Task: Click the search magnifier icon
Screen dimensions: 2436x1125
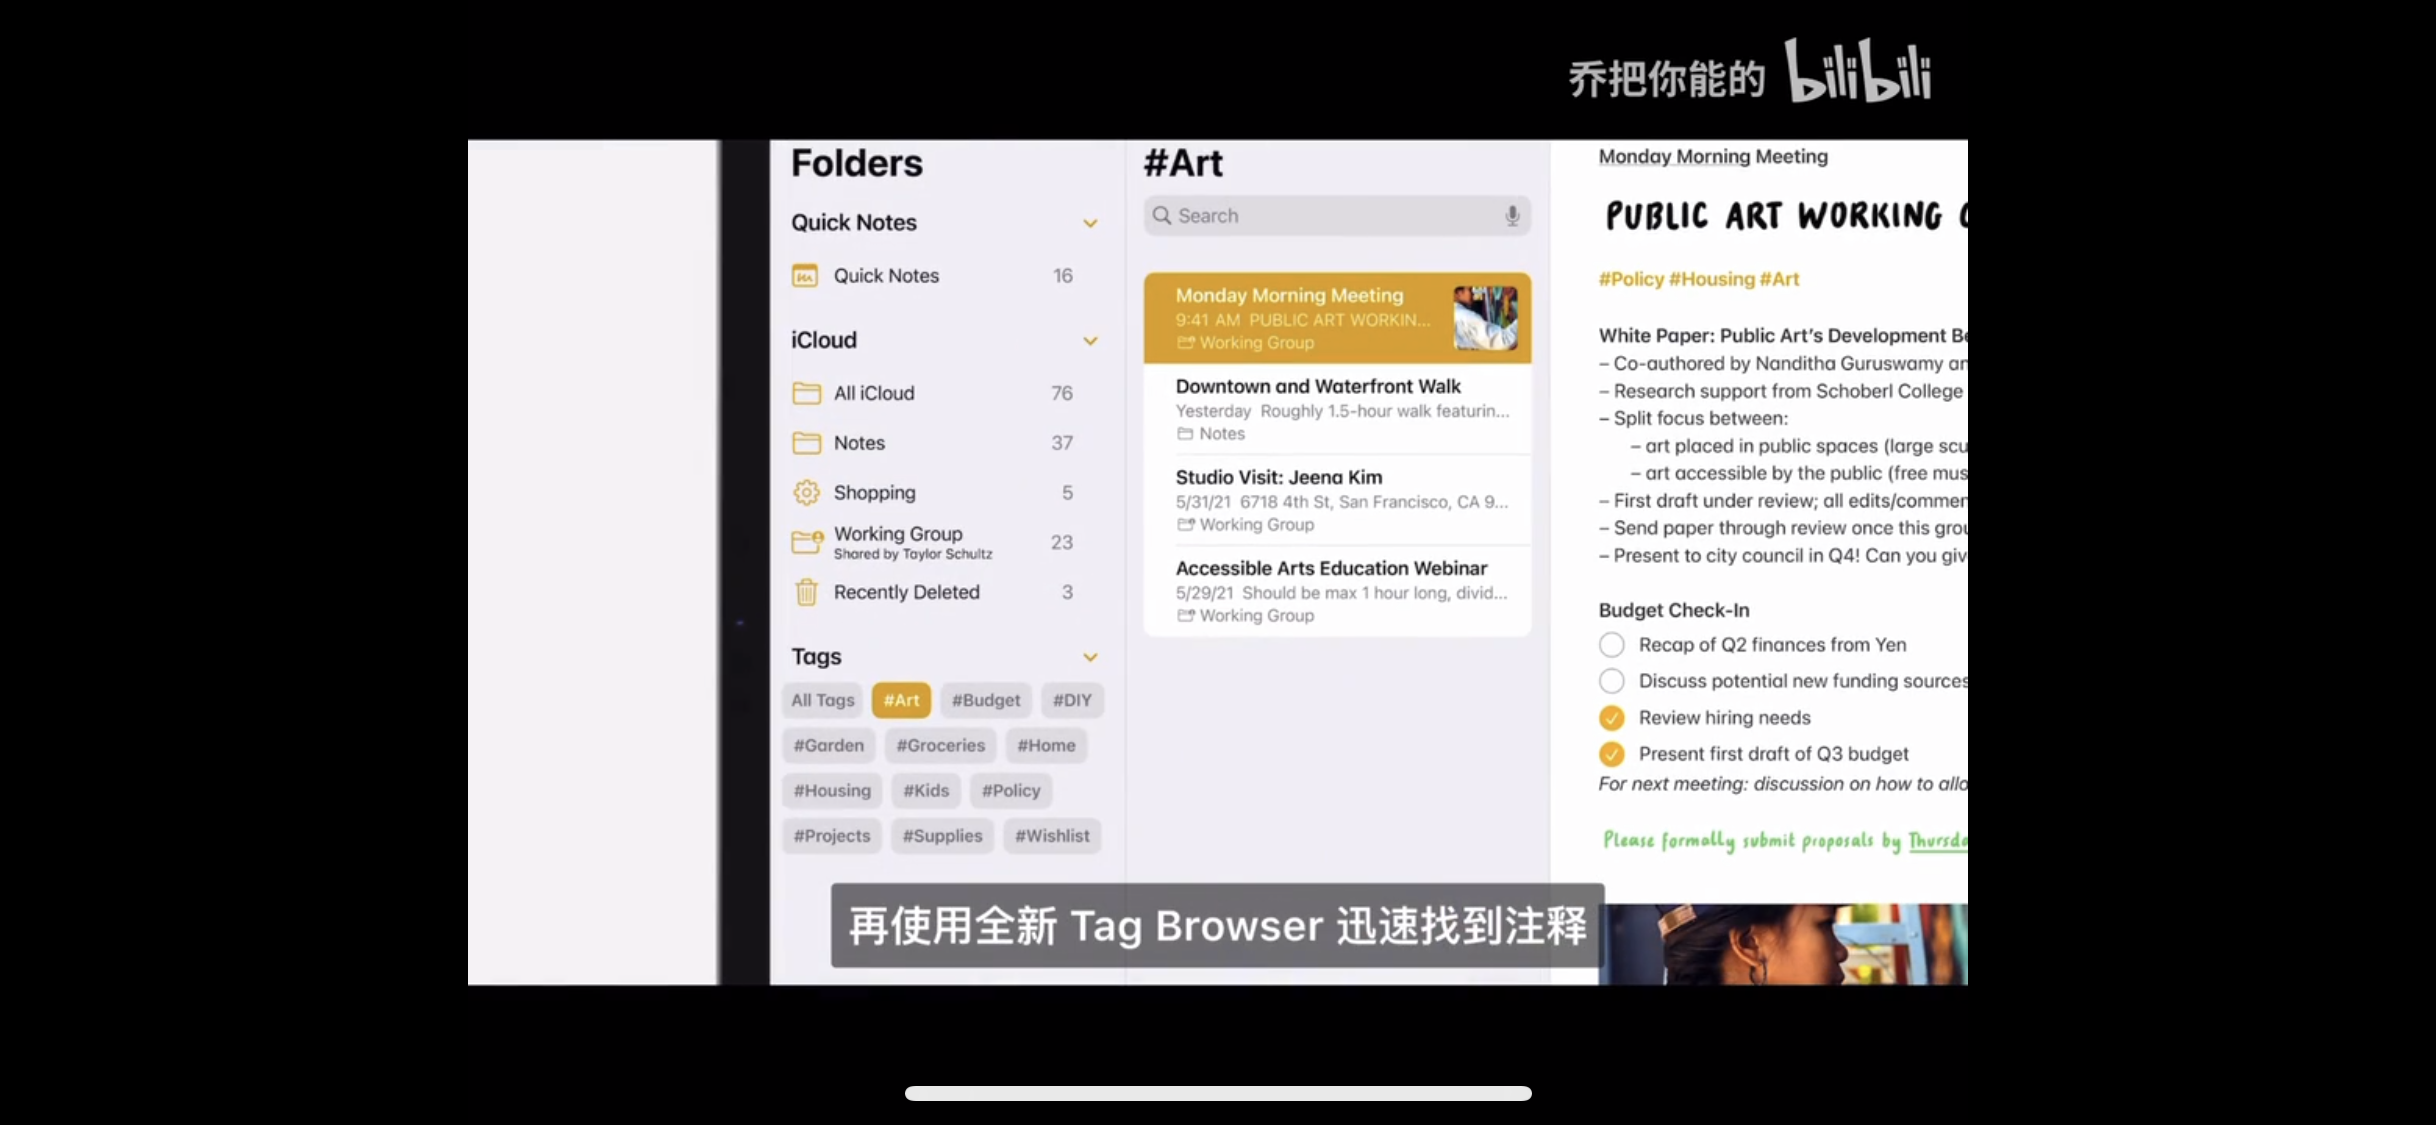Action: pyautogui.click(x=1161, y=216)
